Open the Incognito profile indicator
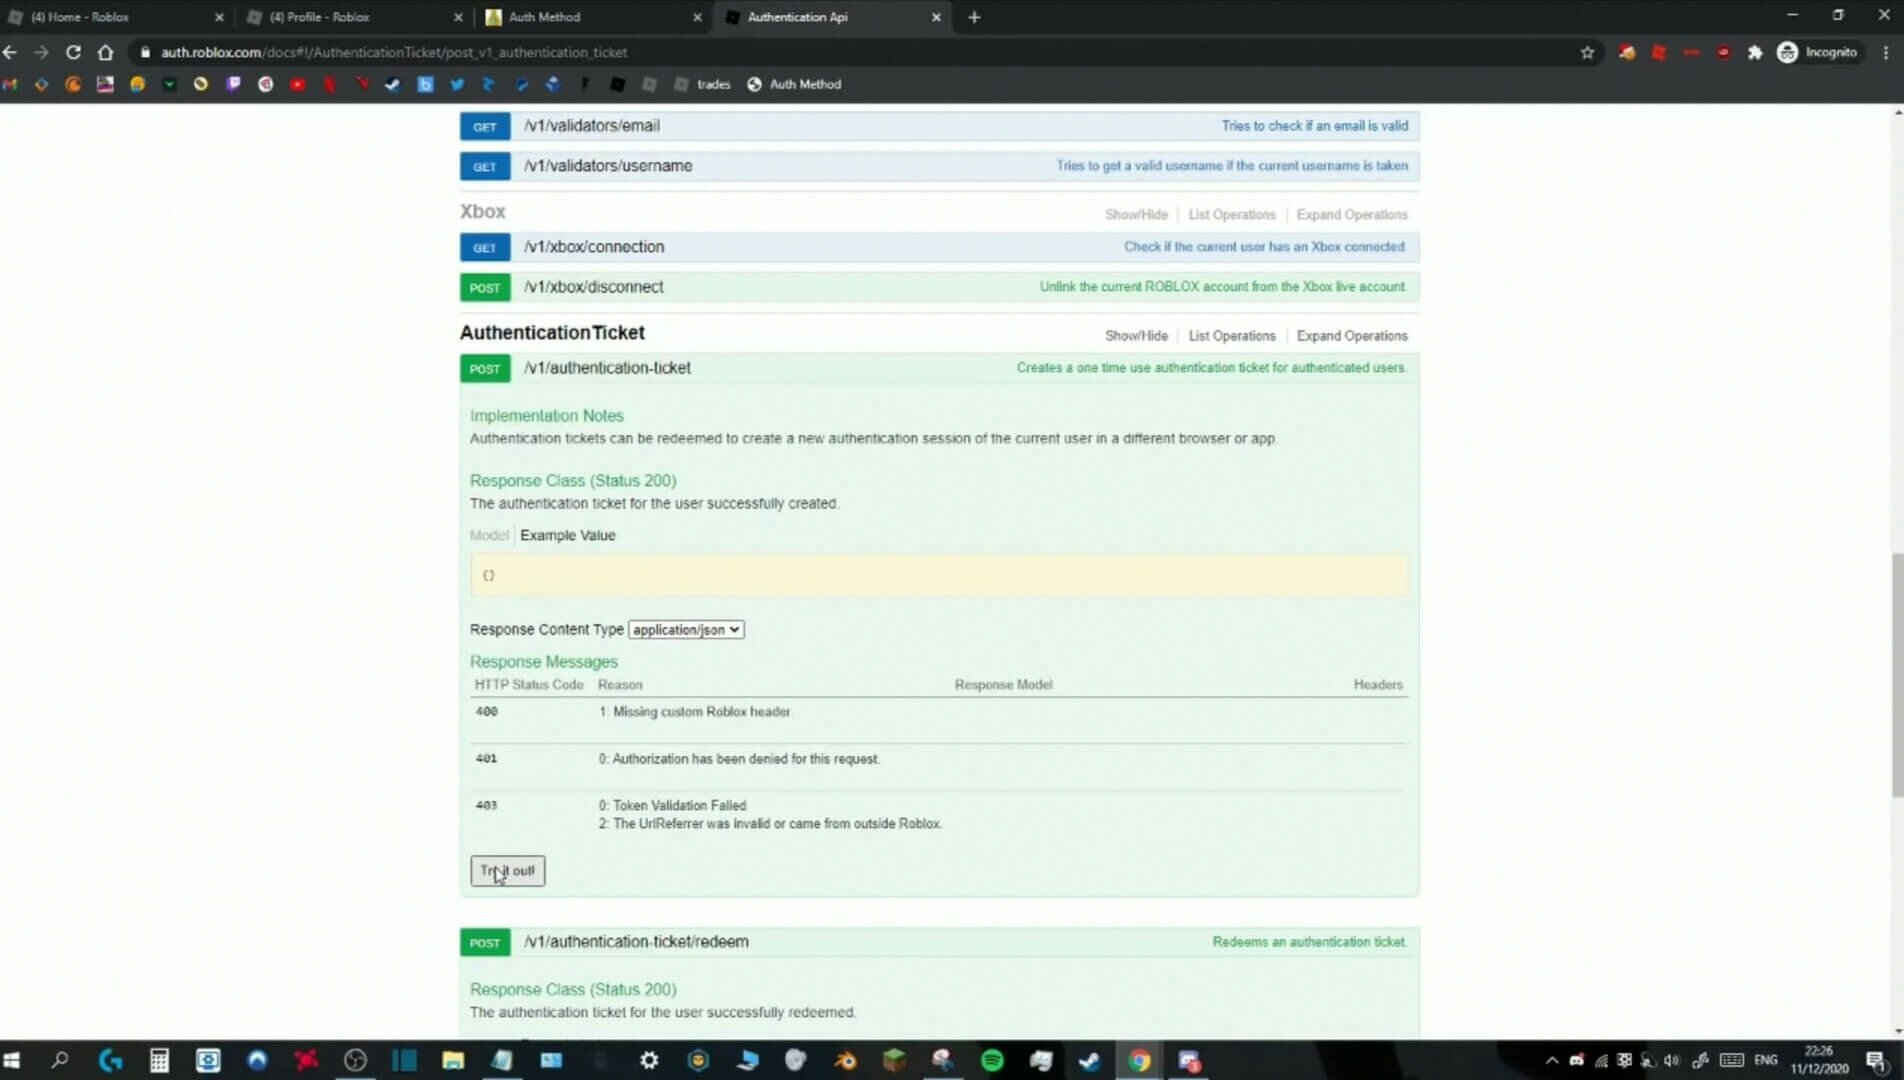Viewport: 1904px width, 1080px height. 1817,52
